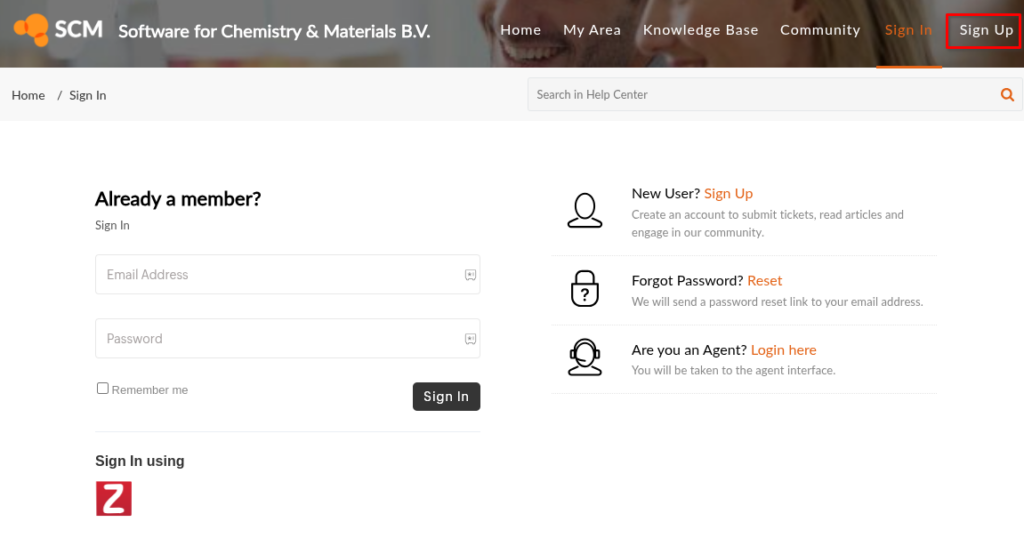The height and width of the screenshot is (538, 1024).
Task: Go to Knowledge Base in the header
Action: tap(700, 30)
